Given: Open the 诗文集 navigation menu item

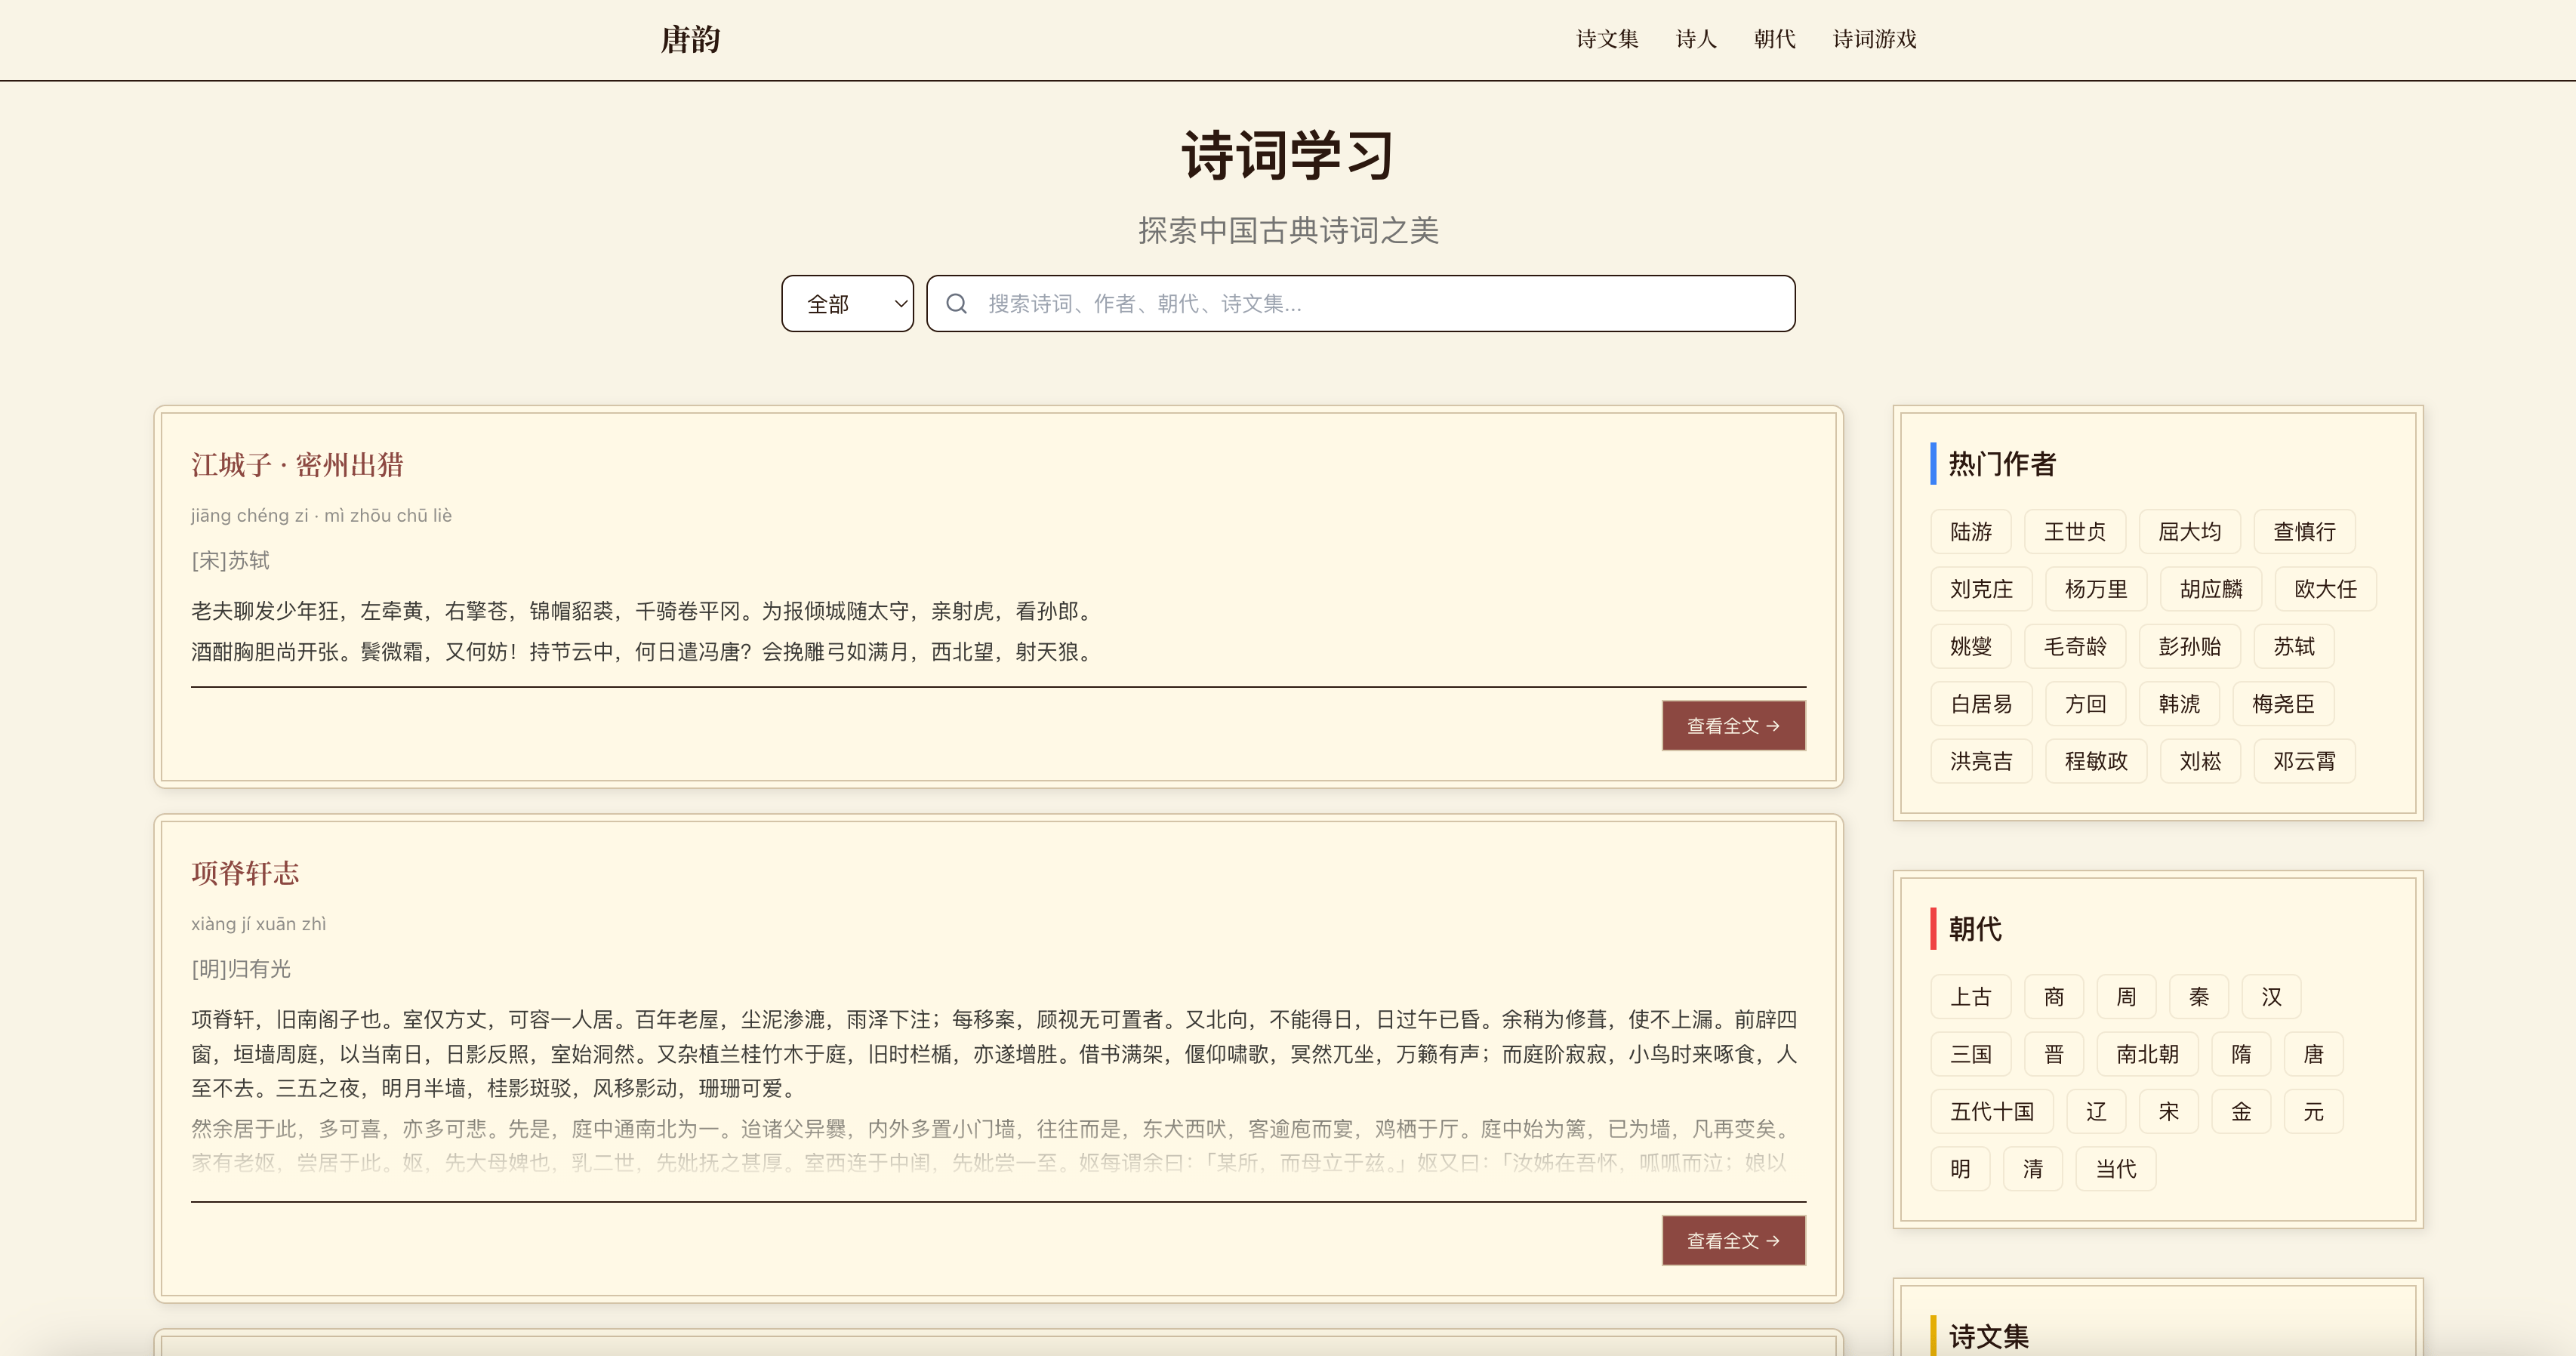Looking at the screenshot, I should pos(1607,39).
